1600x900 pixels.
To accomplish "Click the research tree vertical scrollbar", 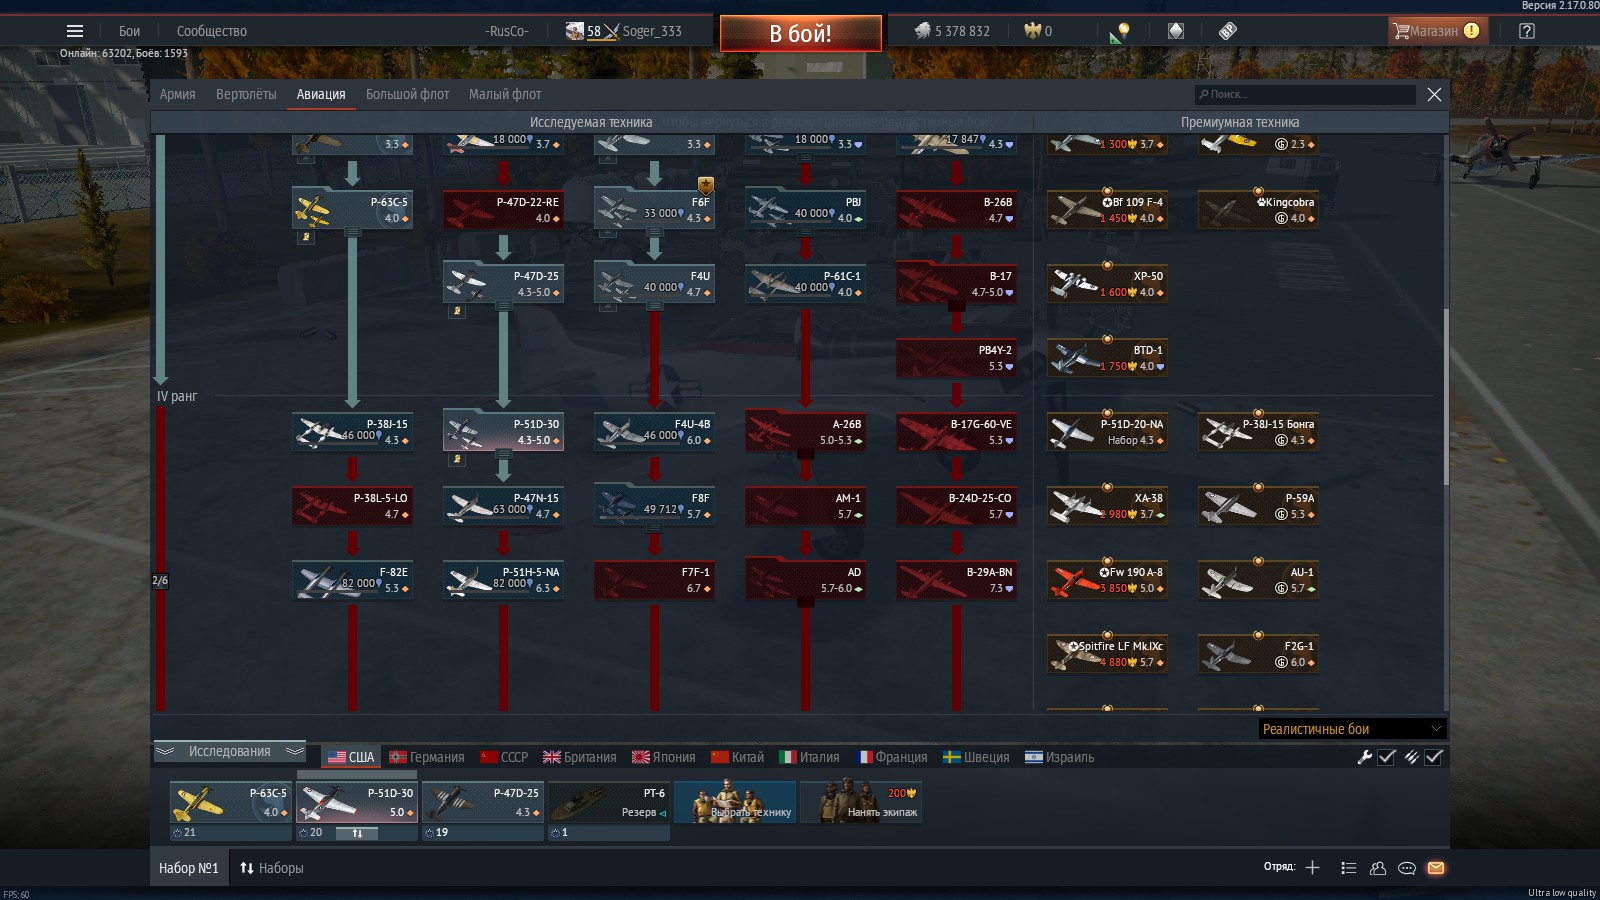I will (x=1446, y=398).
